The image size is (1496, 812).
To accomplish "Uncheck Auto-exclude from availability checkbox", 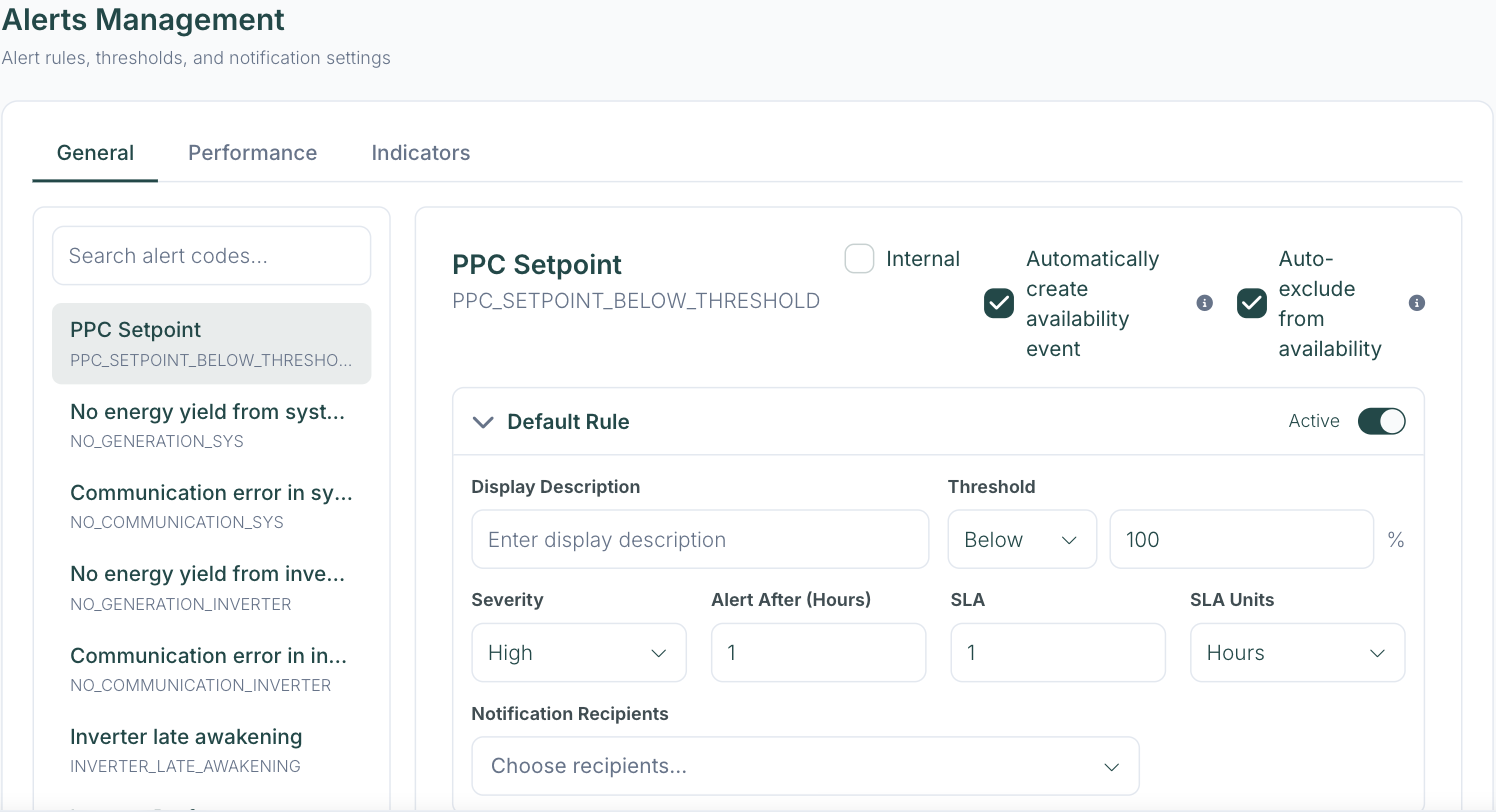I will pyautogui.click(x=1252, y=303).
